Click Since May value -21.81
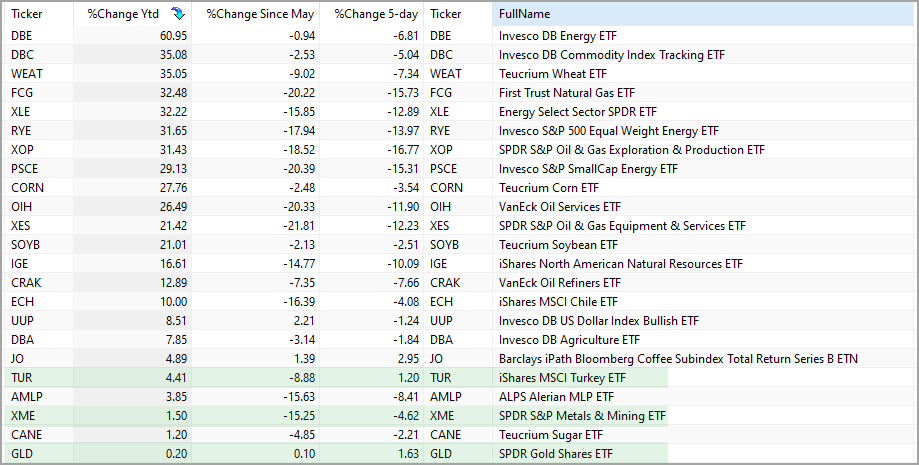Viewport: 919px width, 465px height. coord(298,226)
